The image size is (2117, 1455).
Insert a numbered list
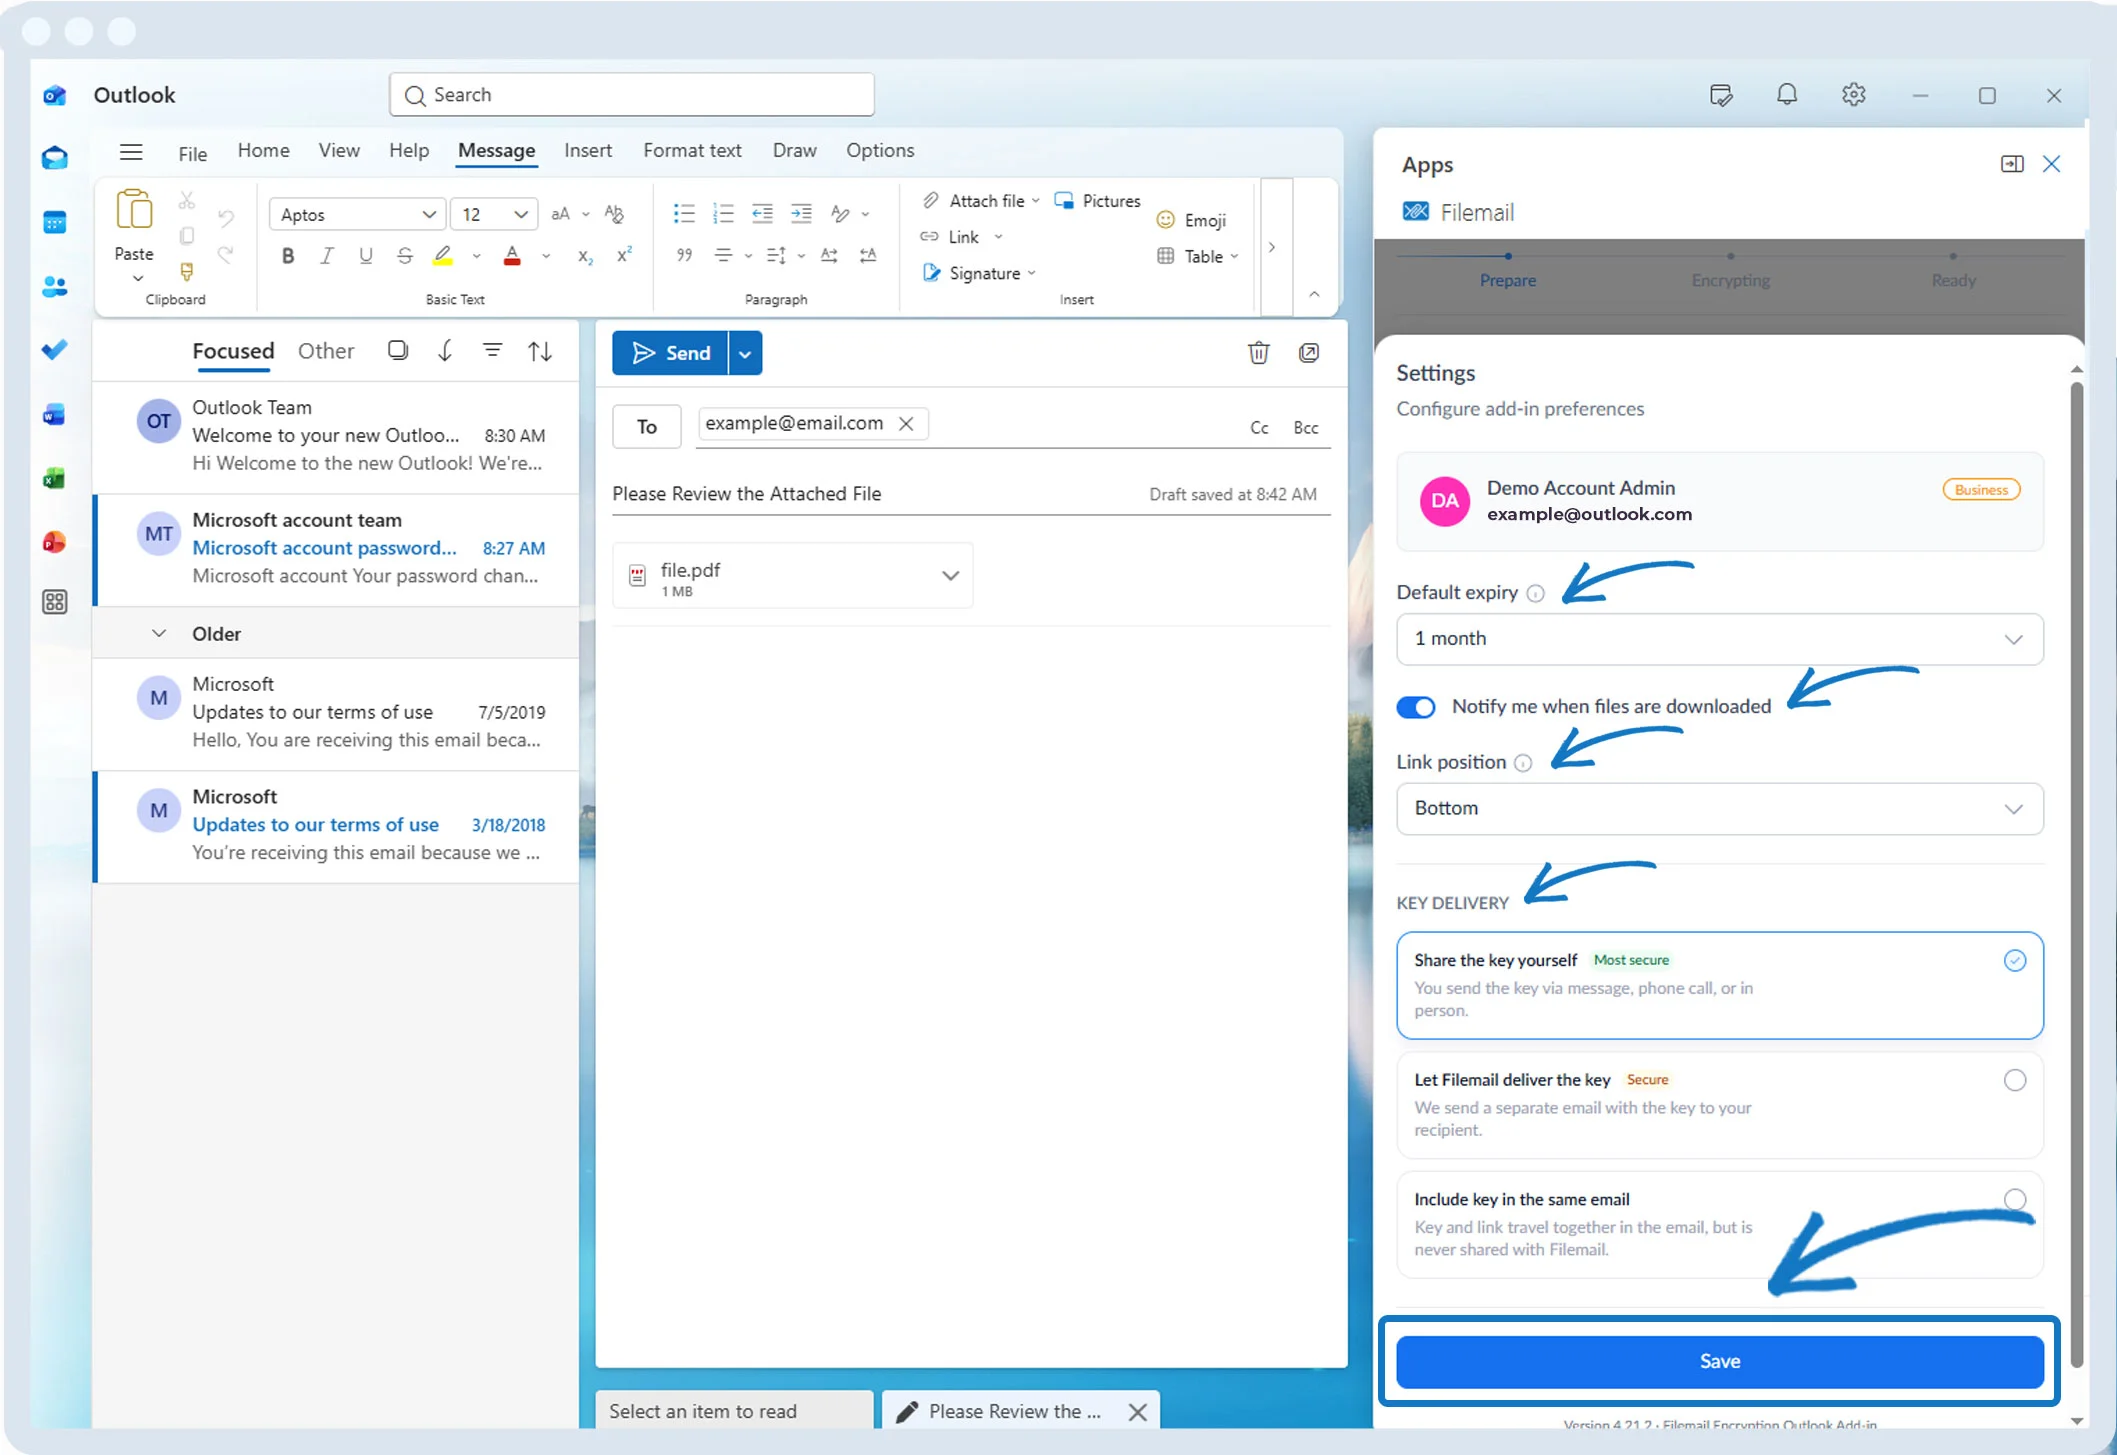pos(723,213)
